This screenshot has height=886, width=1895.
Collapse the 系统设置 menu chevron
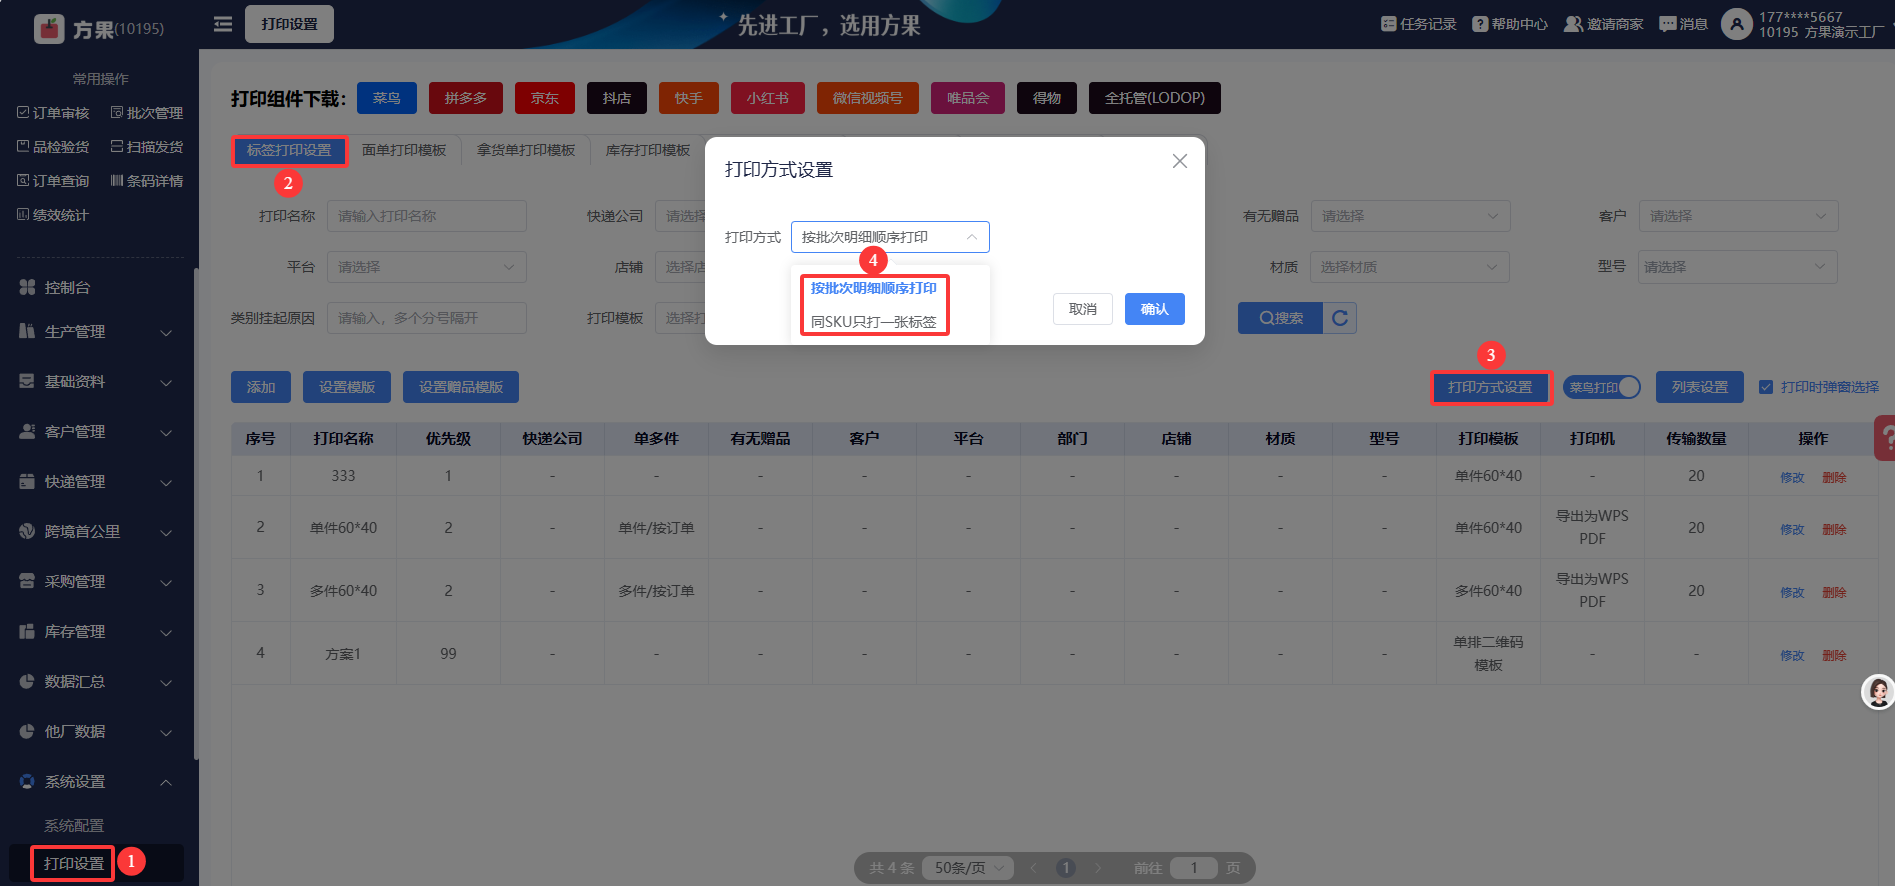(166, 782)
